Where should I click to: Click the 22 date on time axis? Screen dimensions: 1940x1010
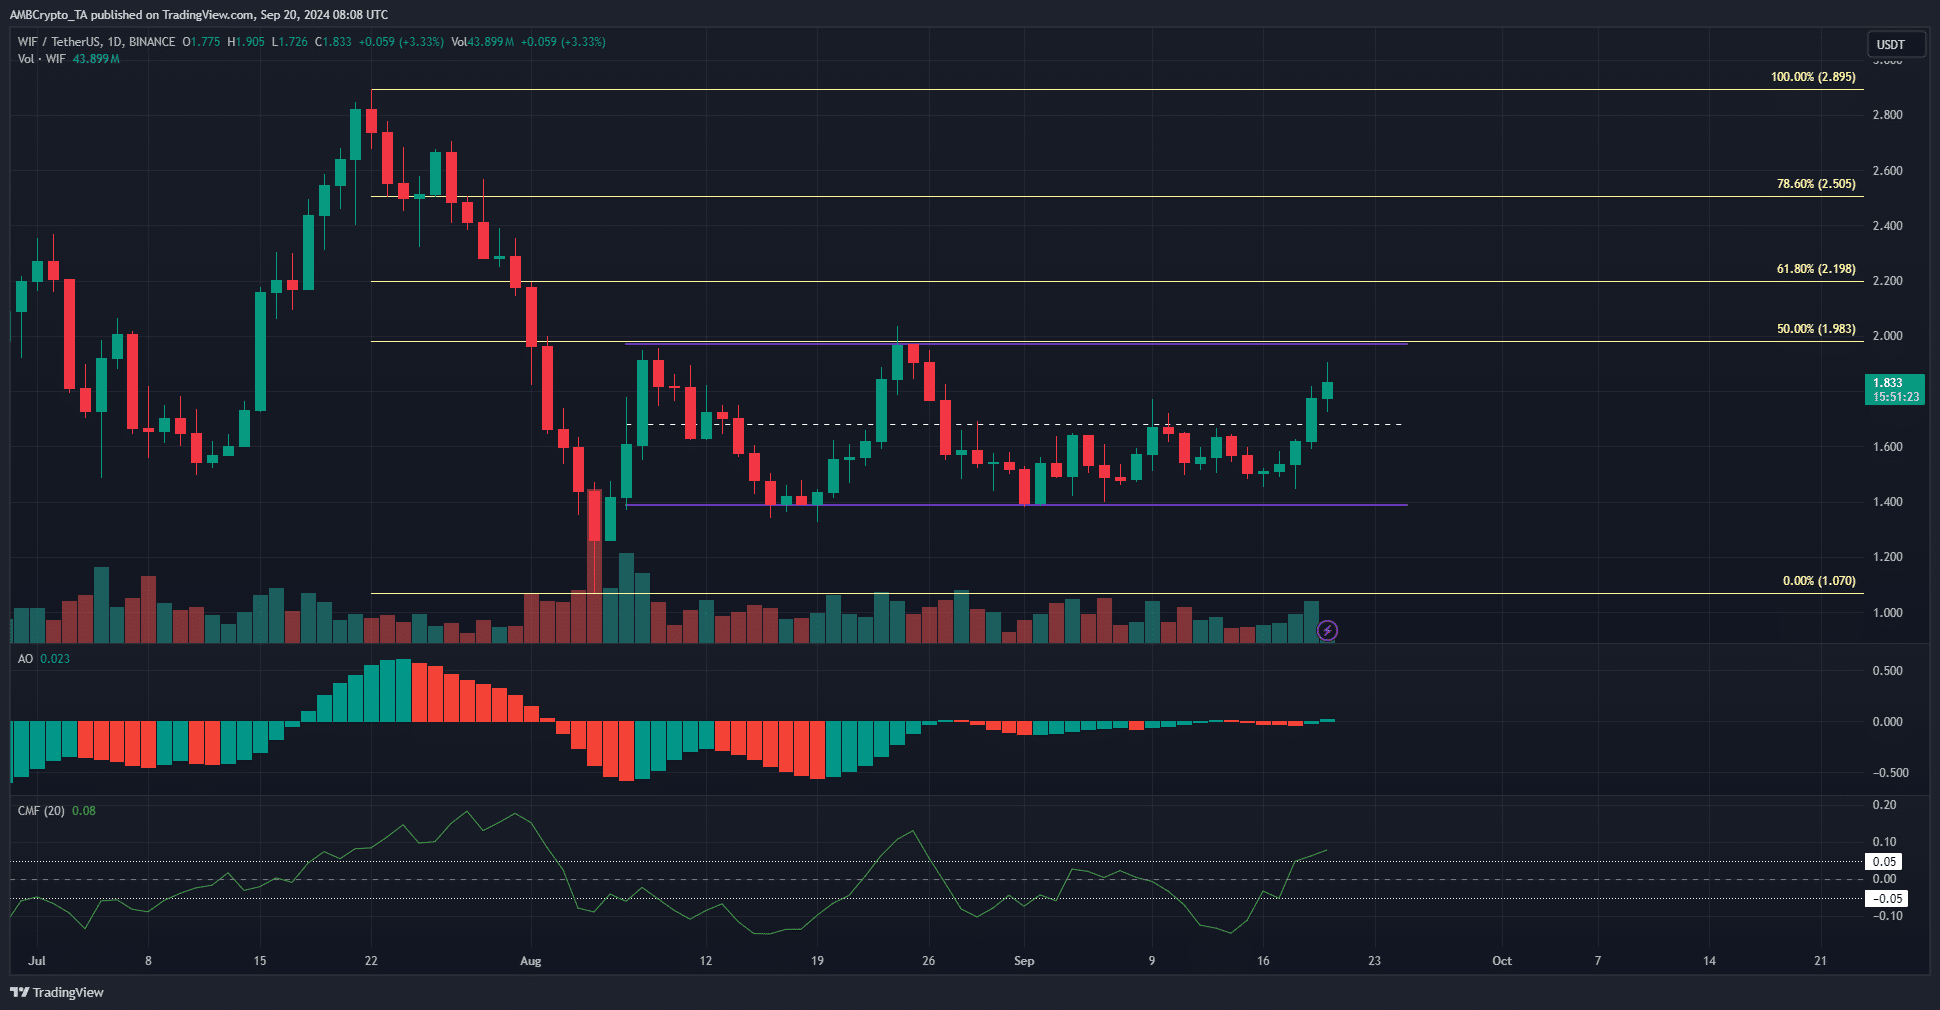(x=371, y=961)
